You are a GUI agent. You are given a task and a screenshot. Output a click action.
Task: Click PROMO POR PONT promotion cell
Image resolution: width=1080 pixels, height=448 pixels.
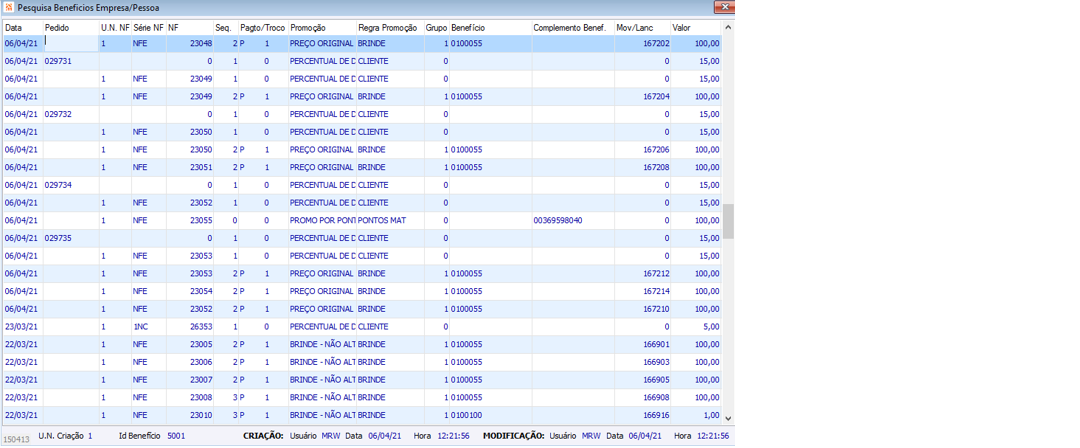point(322,221)
